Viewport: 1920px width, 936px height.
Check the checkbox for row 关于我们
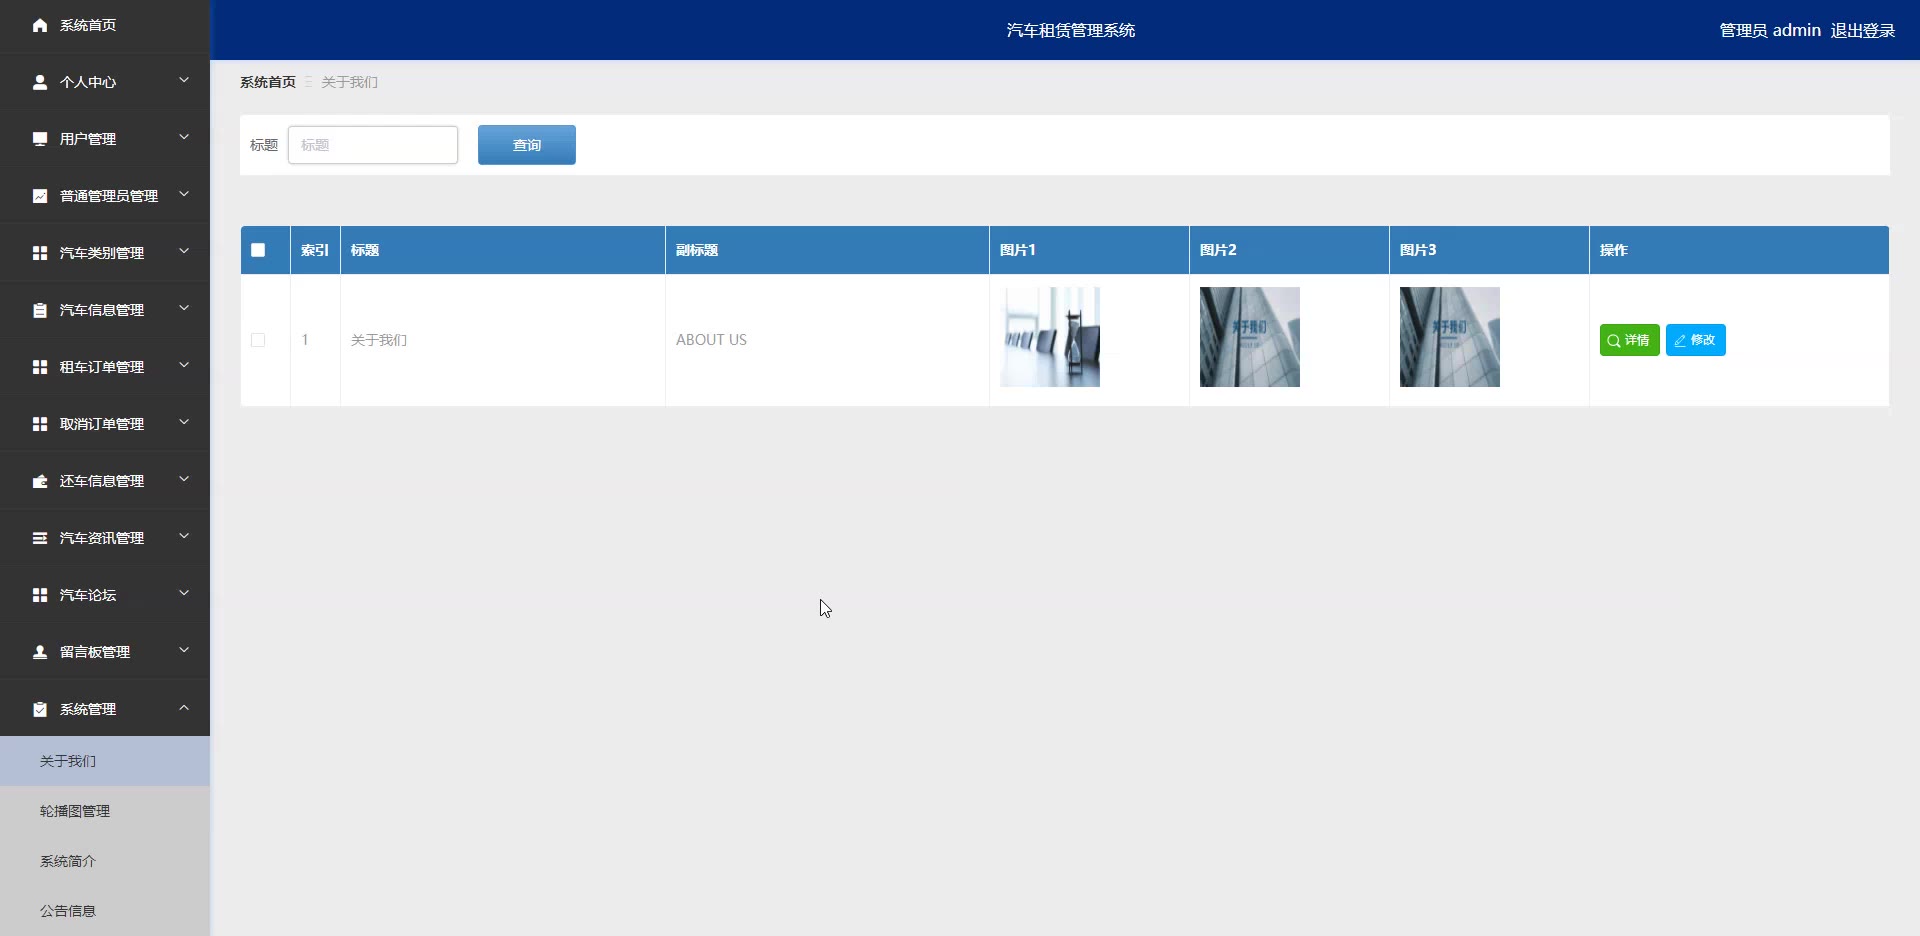(258, 340)
